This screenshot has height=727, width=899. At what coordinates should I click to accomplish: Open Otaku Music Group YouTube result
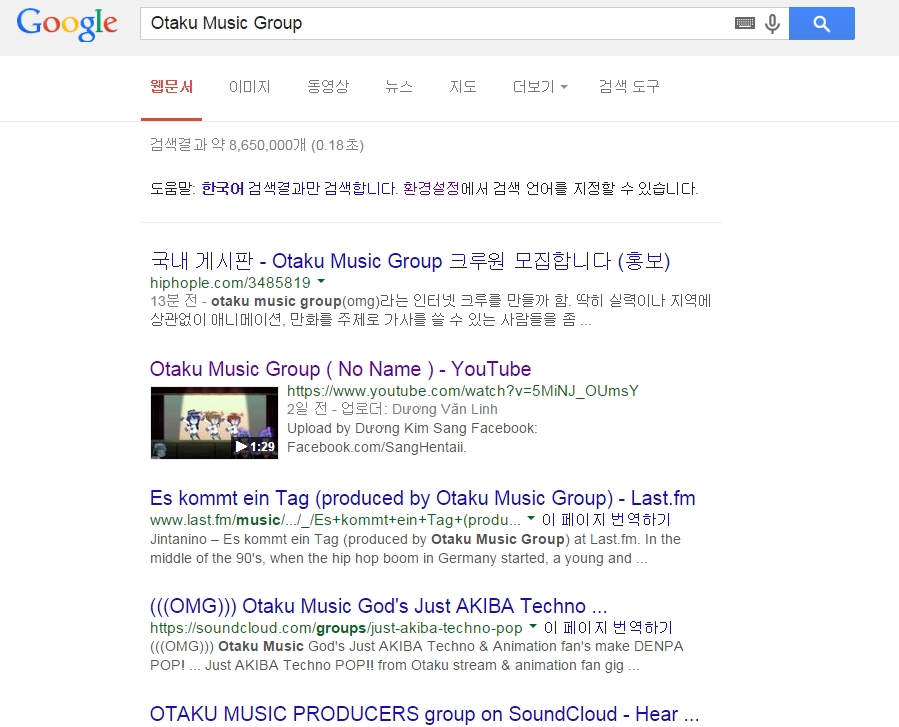340,369
